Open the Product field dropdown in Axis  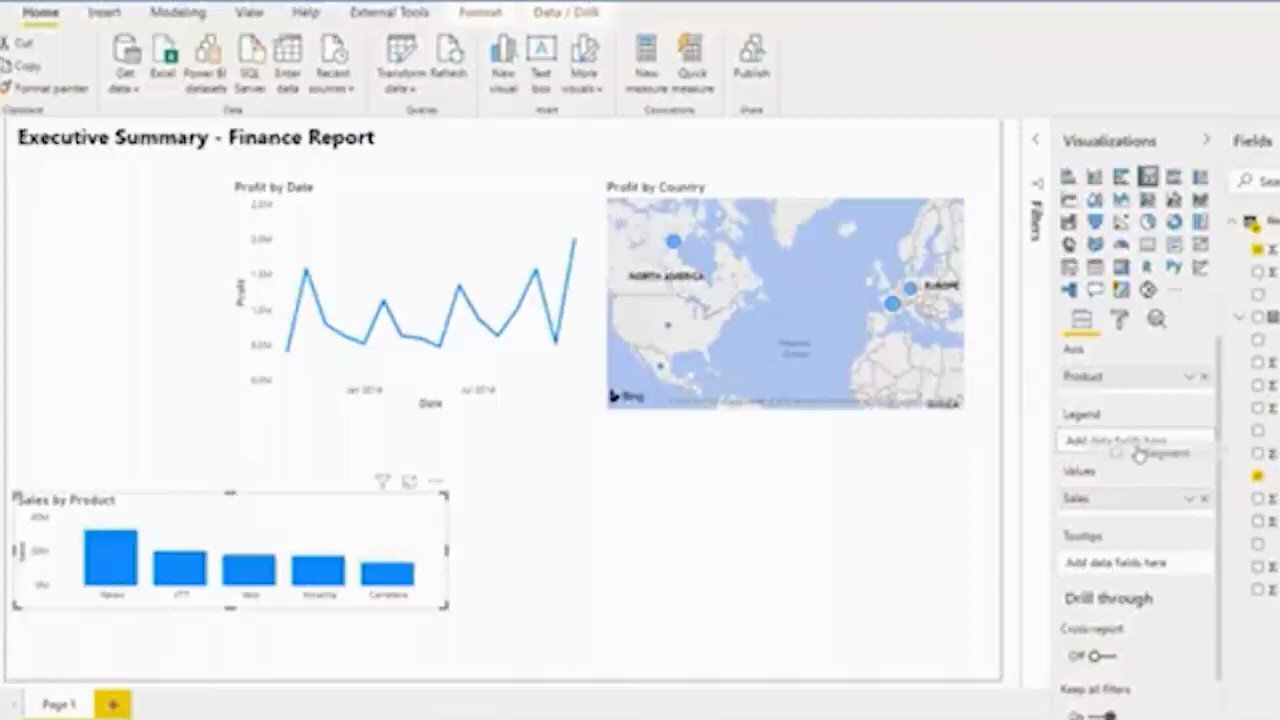point(1189,377)
